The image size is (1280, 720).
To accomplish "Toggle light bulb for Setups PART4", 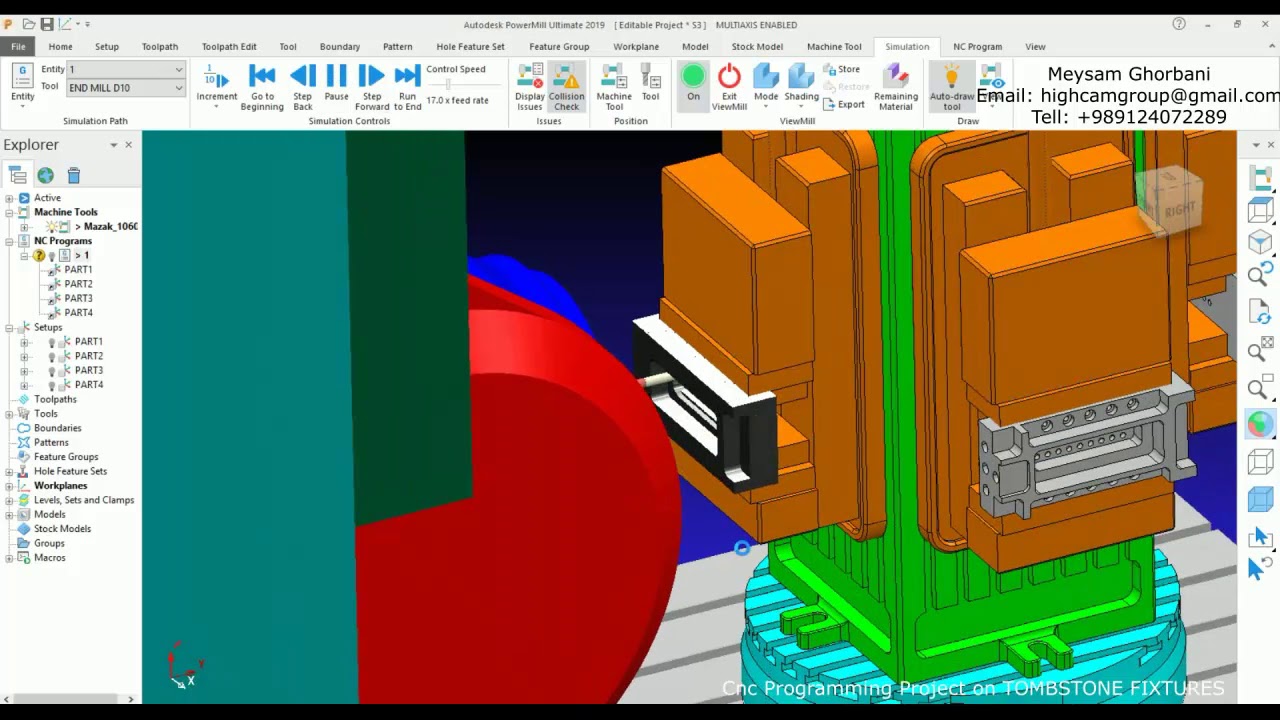I will [52, 385].
